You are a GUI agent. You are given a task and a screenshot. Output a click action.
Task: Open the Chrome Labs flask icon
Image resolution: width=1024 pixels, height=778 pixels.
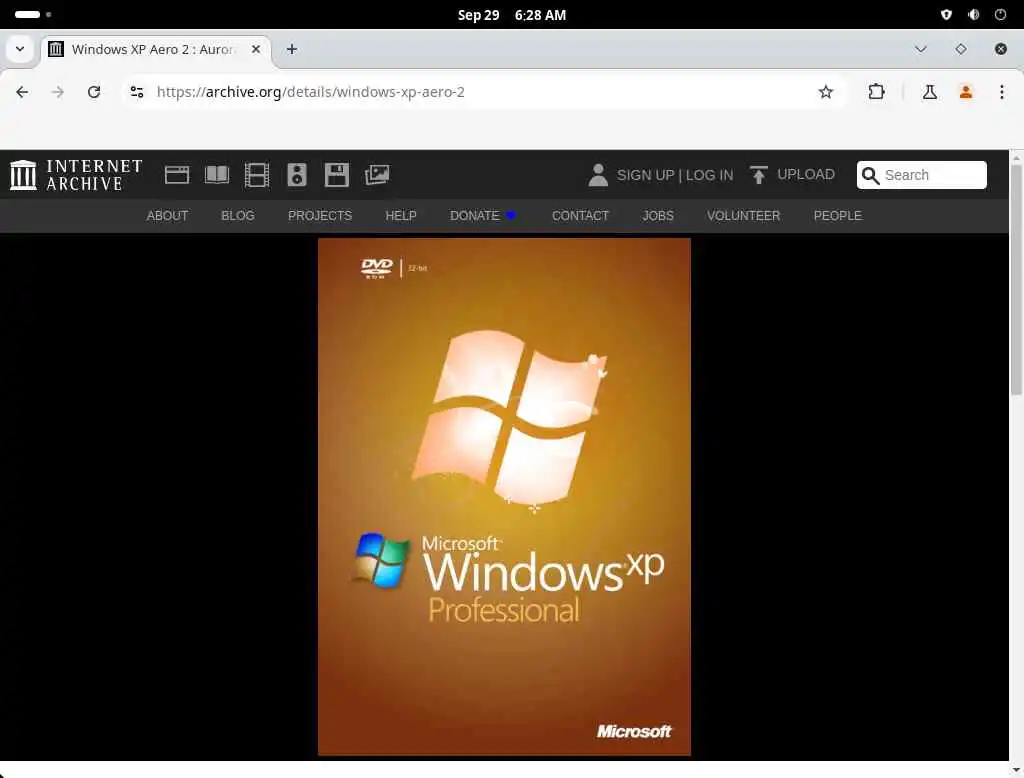(x=929, y=92)
